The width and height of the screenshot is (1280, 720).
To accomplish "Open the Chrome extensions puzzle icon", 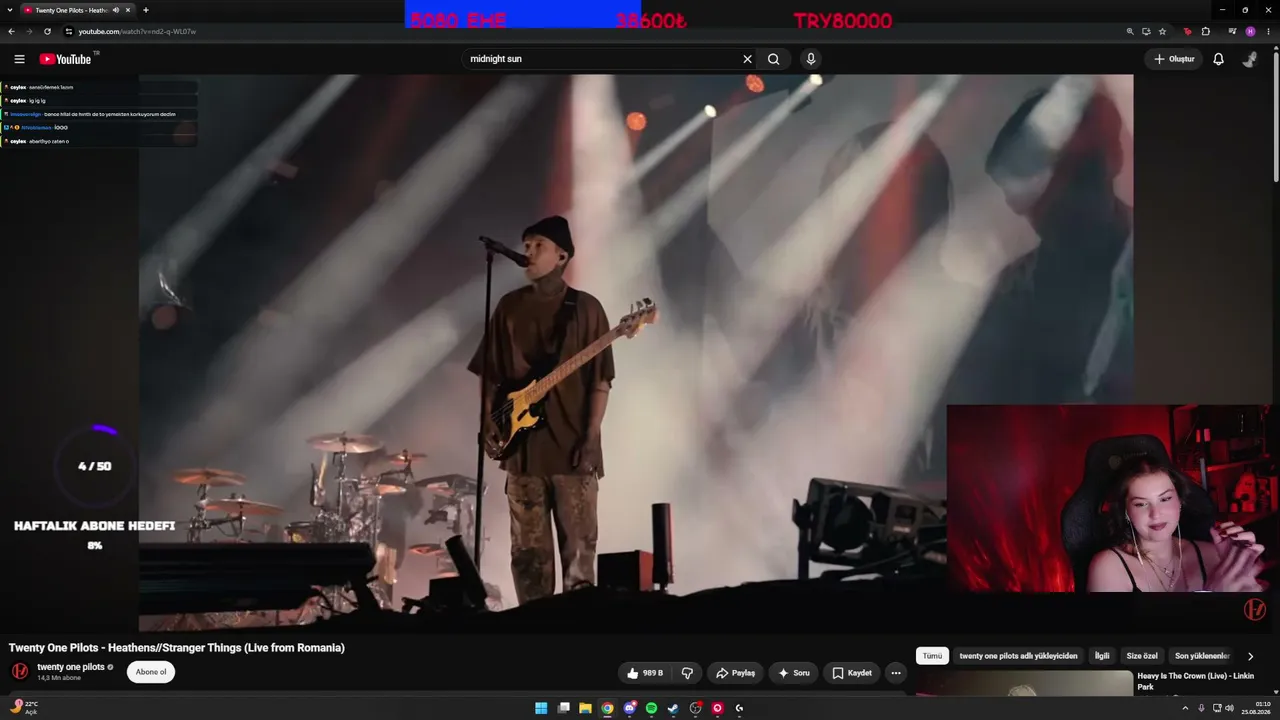I will click(x=1206, y=31).
